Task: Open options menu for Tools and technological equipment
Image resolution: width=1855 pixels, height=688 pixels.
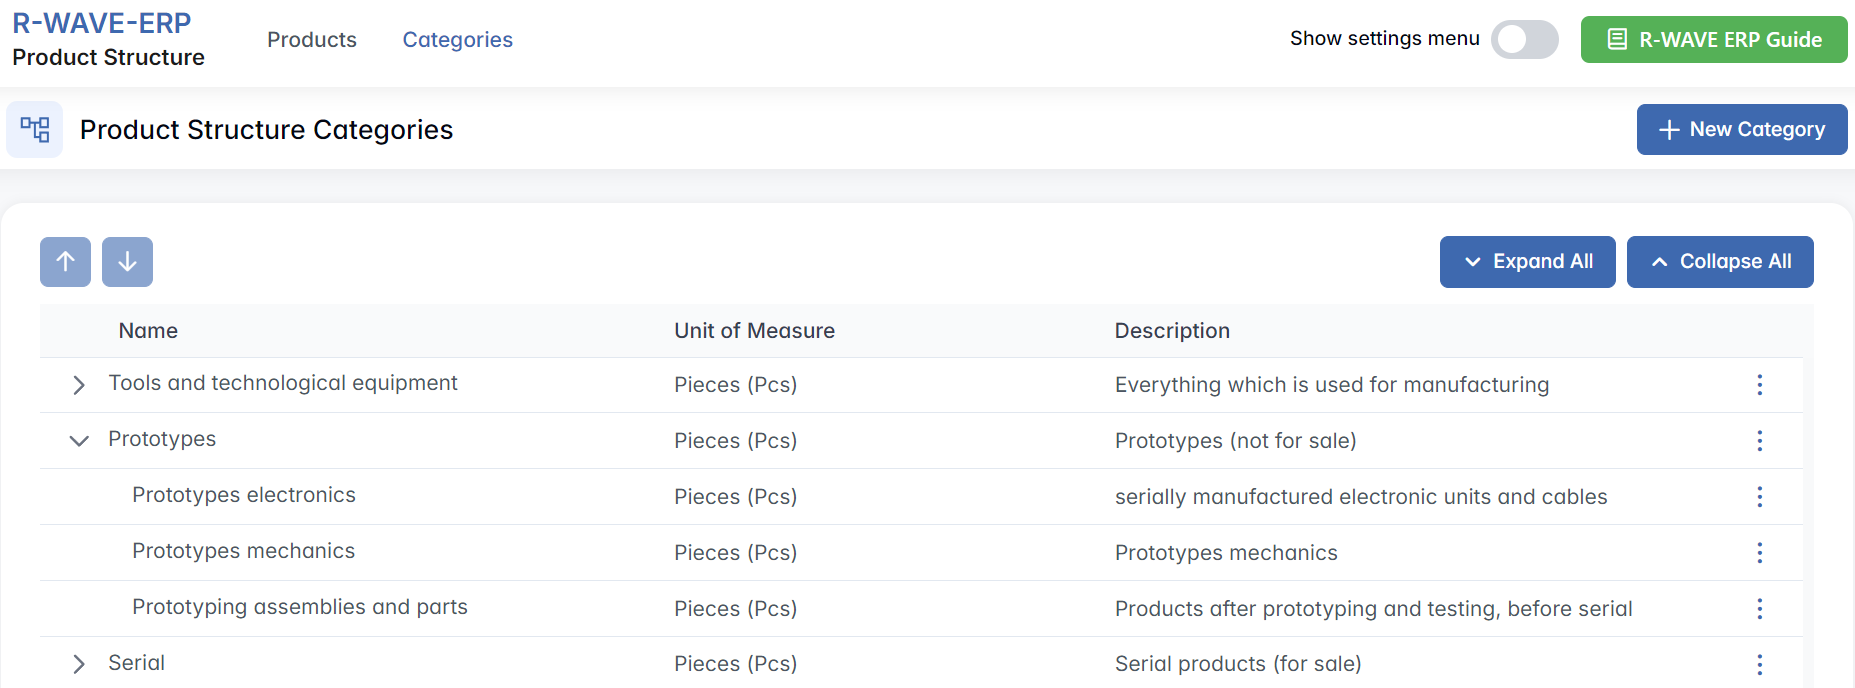Action: pos(1759,385)
